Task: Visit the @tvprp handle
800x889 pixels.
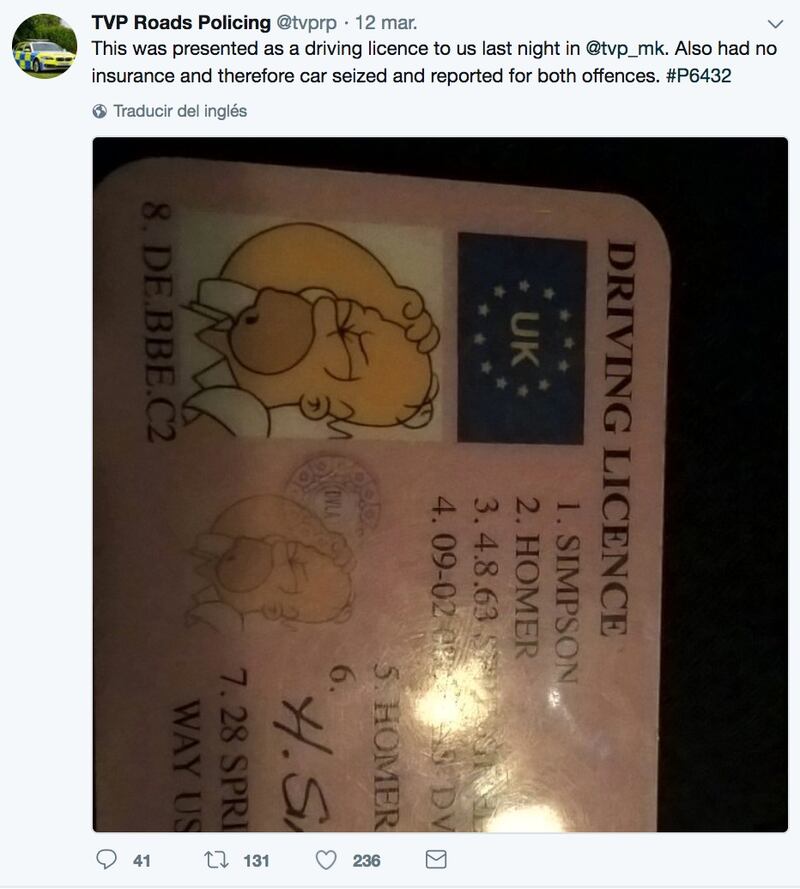Action: point(306,23)
